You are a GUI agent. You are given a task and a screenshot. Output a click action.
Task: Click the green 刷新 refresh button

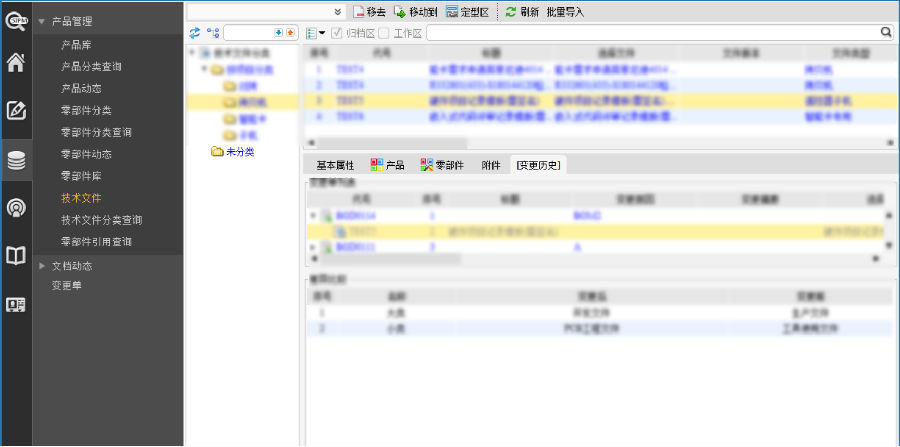[522, 12]
